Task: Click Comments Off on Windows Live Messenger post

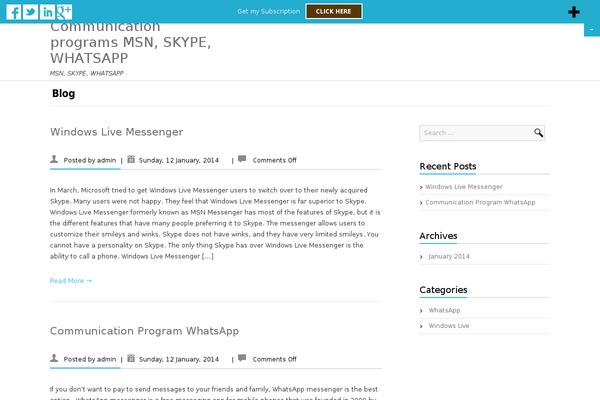Action: coord(274,160)
